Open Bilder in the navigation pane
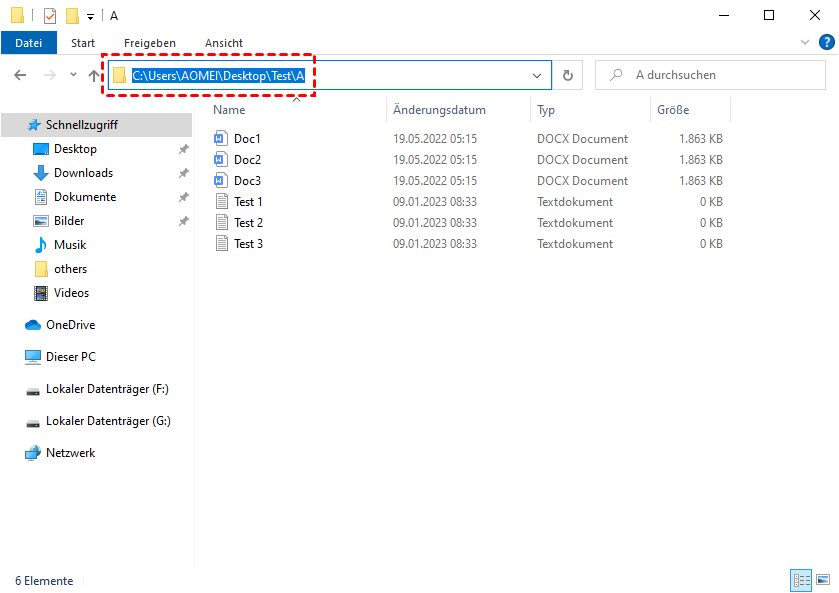 click(69, 221)
